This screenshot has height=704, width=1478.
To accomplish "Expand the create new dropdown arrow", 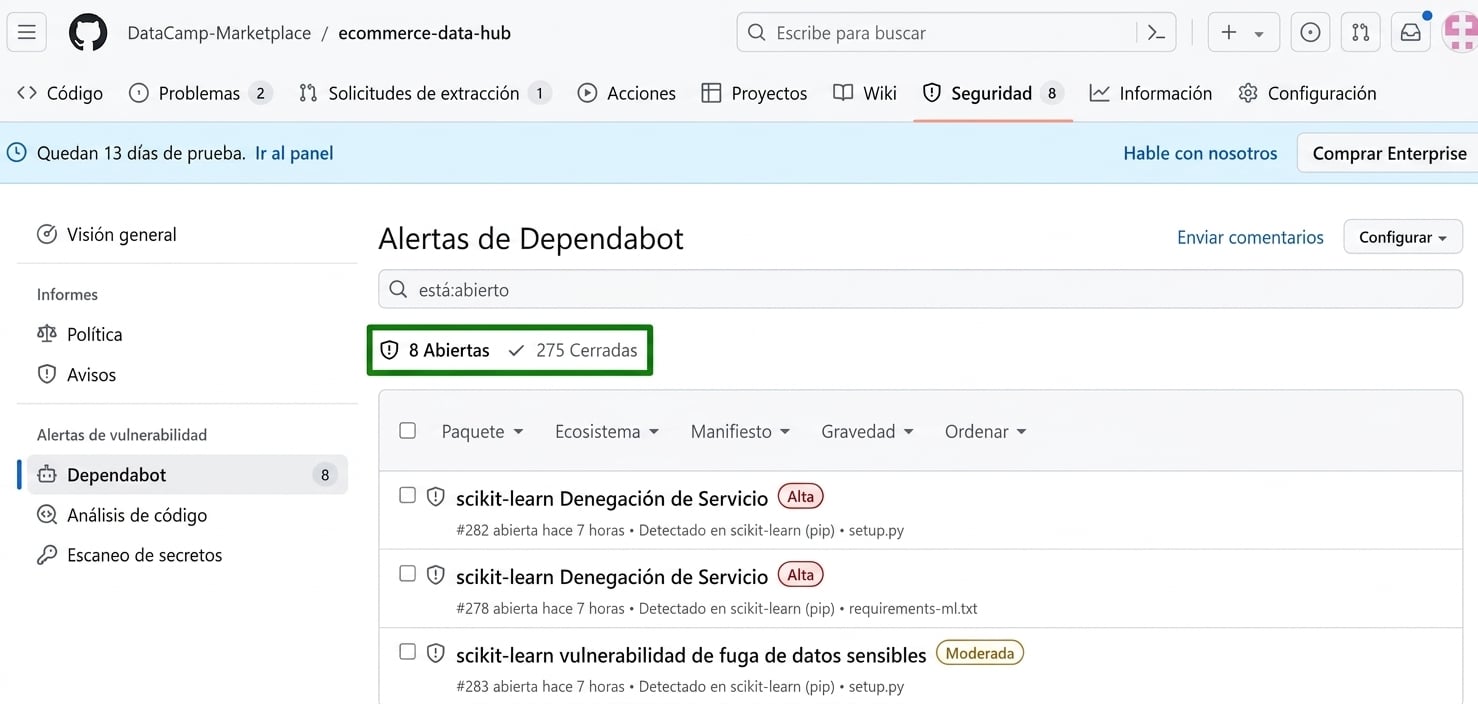I will (1259, 34).
